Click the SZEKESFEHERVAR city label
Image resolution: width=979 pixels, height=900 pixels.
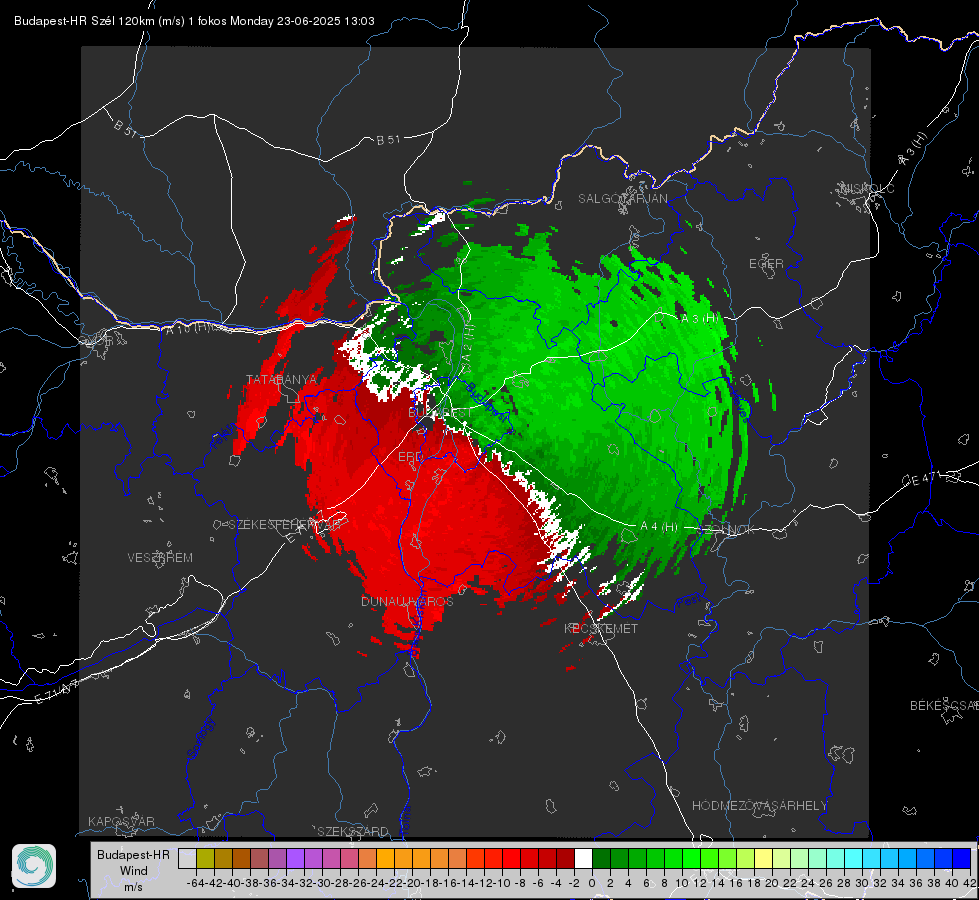[285, 525]
